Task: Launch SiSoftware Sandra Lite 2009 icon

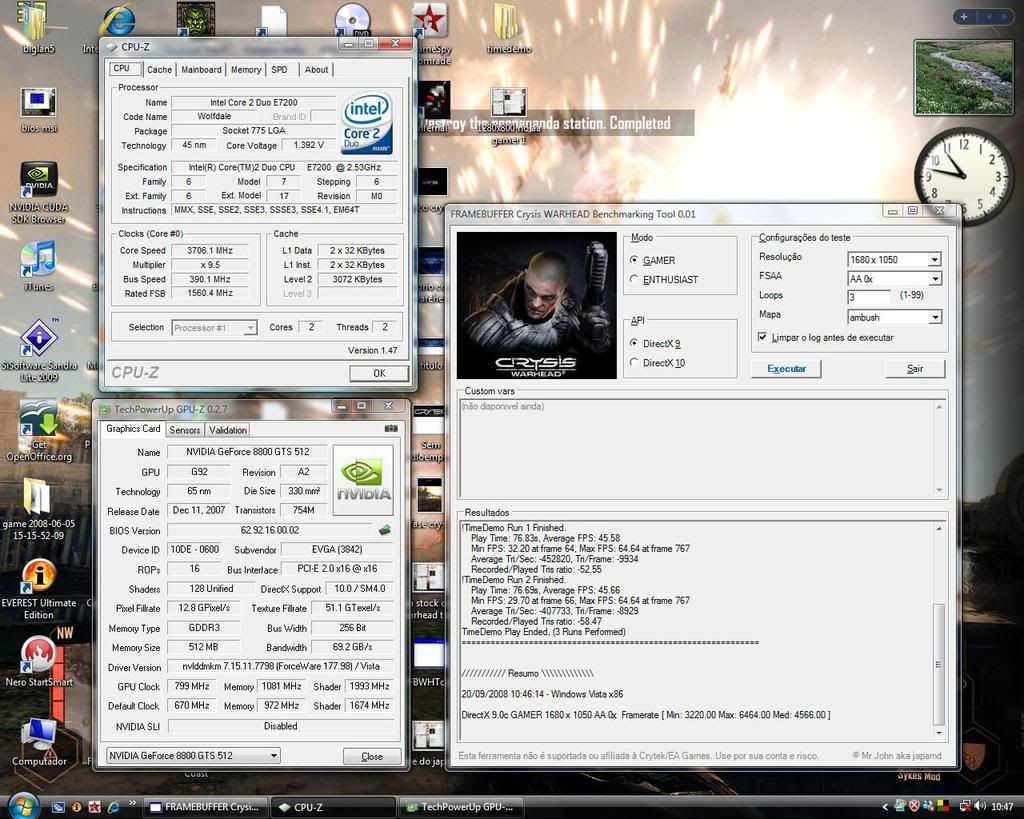Action: pyautogui.click(x=39, y=349)
